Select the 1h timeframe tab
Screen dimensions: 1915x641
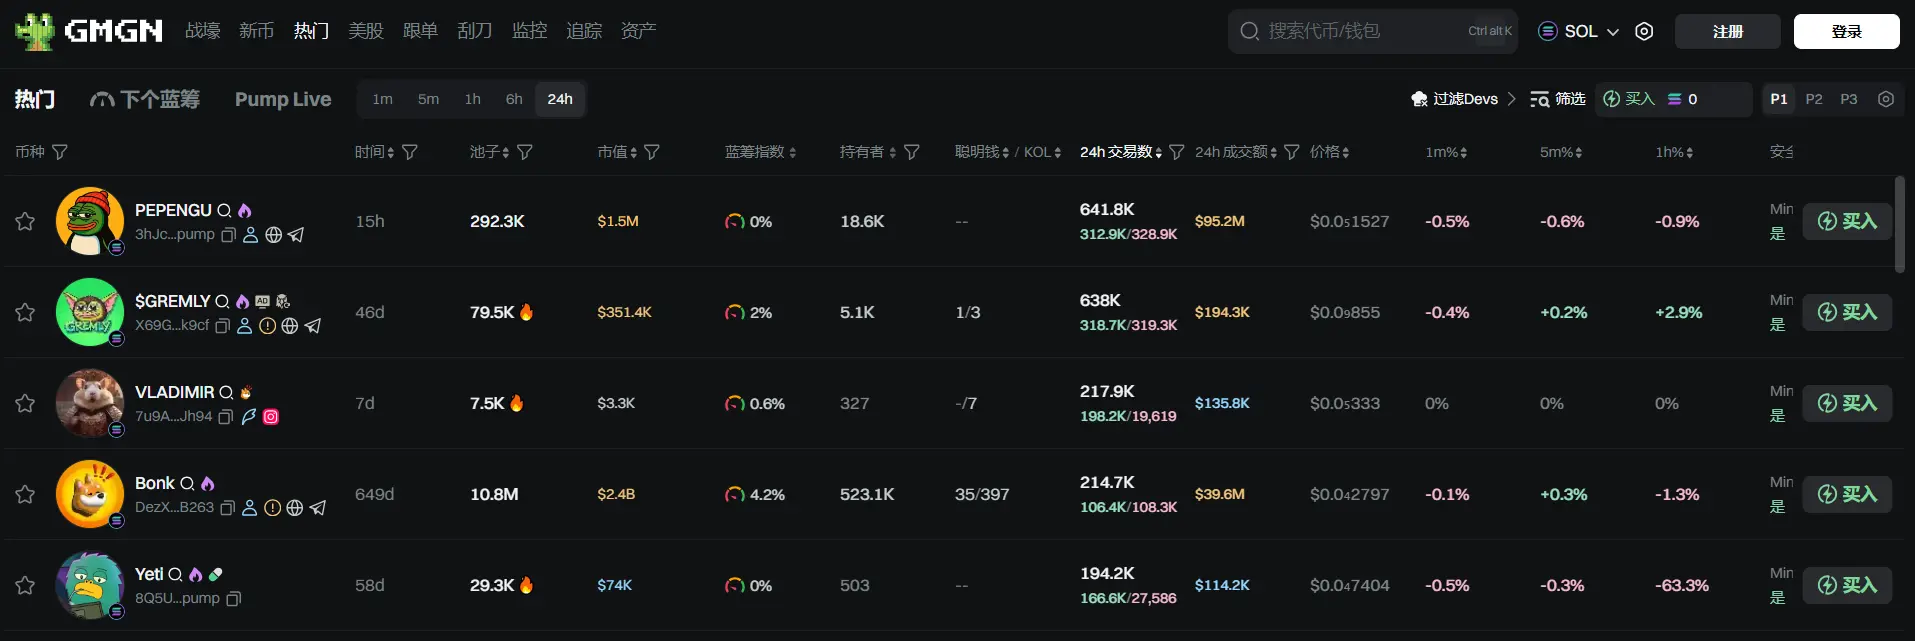(472, 99)
